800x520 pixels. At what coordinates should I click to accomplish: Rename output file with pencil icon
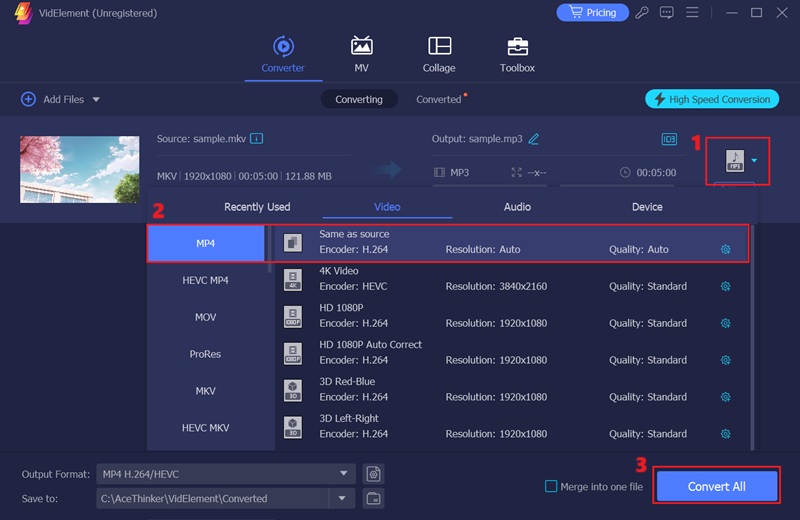pyautogui.click(x=534, y=139)
